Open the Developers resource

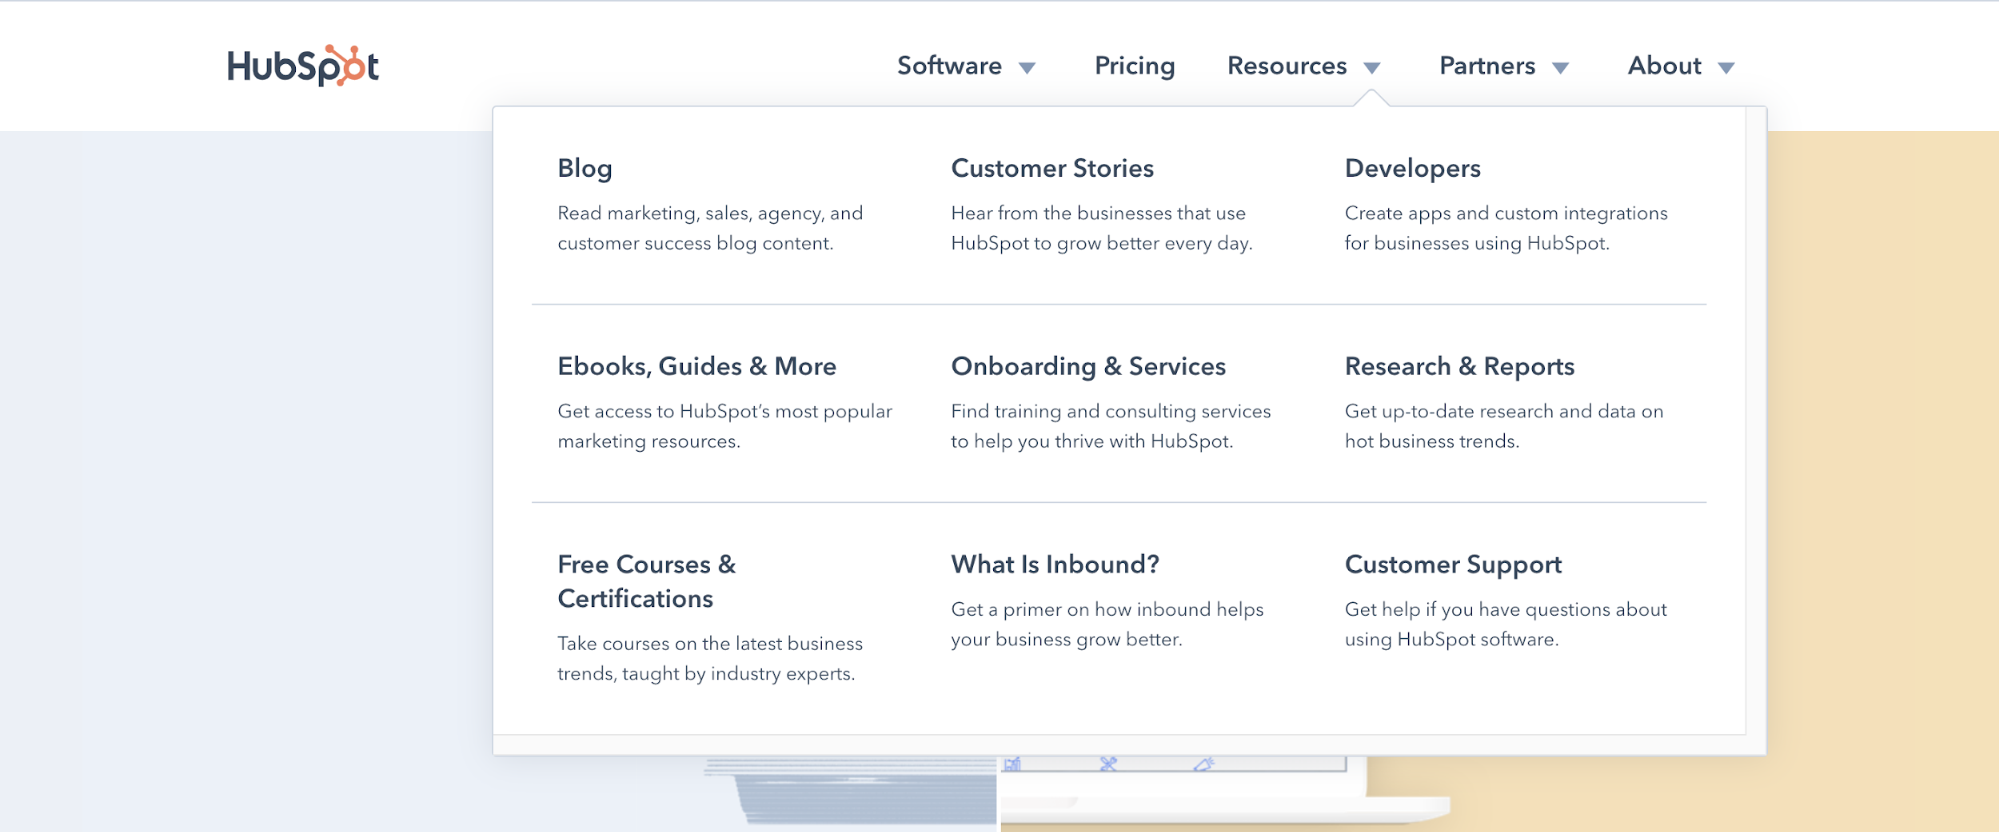[1413, 169]
